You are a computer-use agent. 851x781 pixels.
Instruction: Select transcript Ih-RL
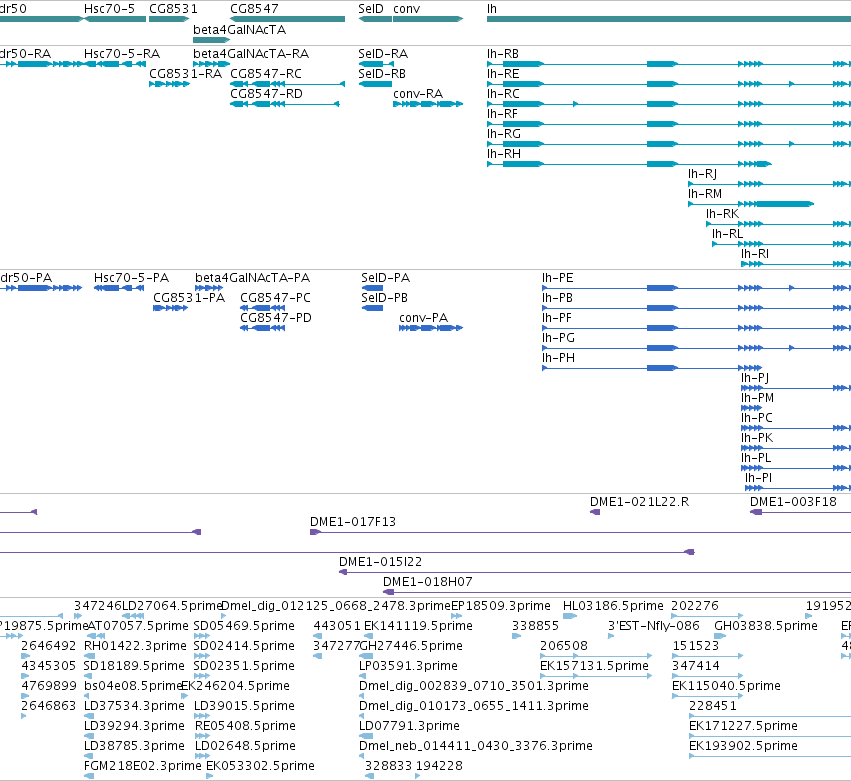click(x=727, y=234)
